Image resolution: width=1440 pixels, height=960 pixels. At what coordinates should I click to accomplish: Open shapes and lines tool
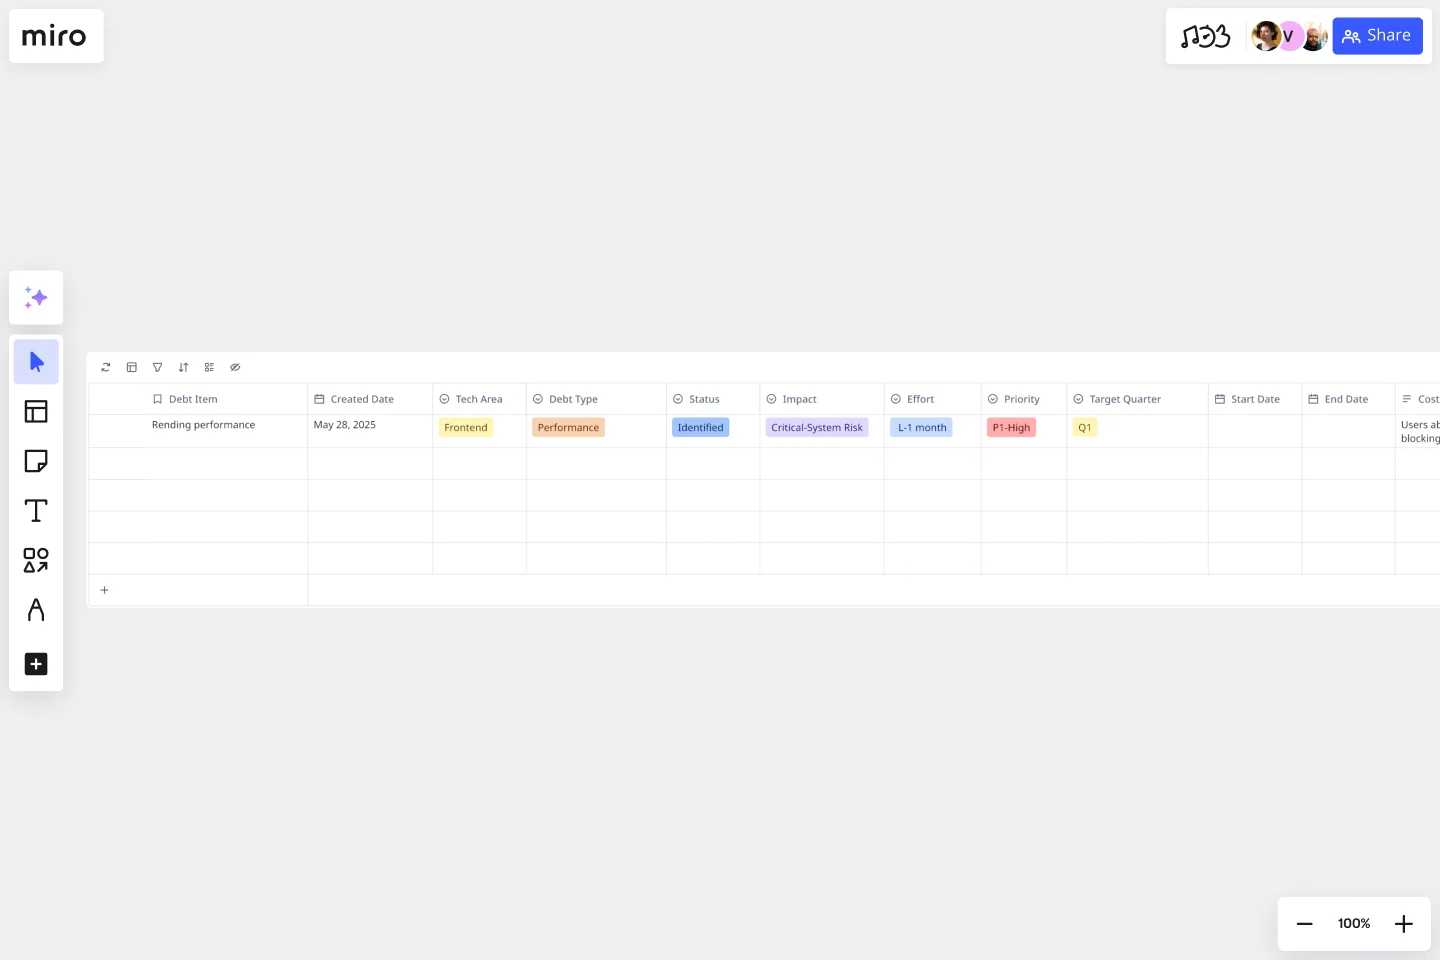point(36,560)
